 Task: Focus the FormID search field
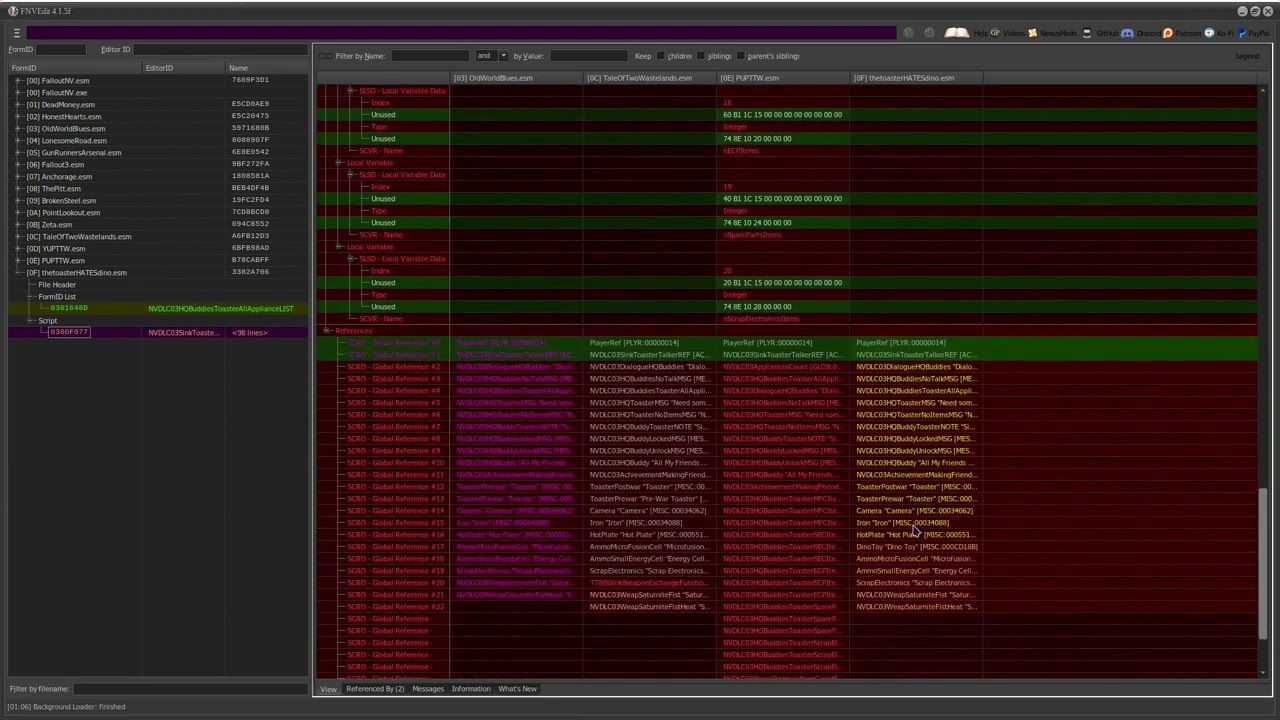click(61, 49)
